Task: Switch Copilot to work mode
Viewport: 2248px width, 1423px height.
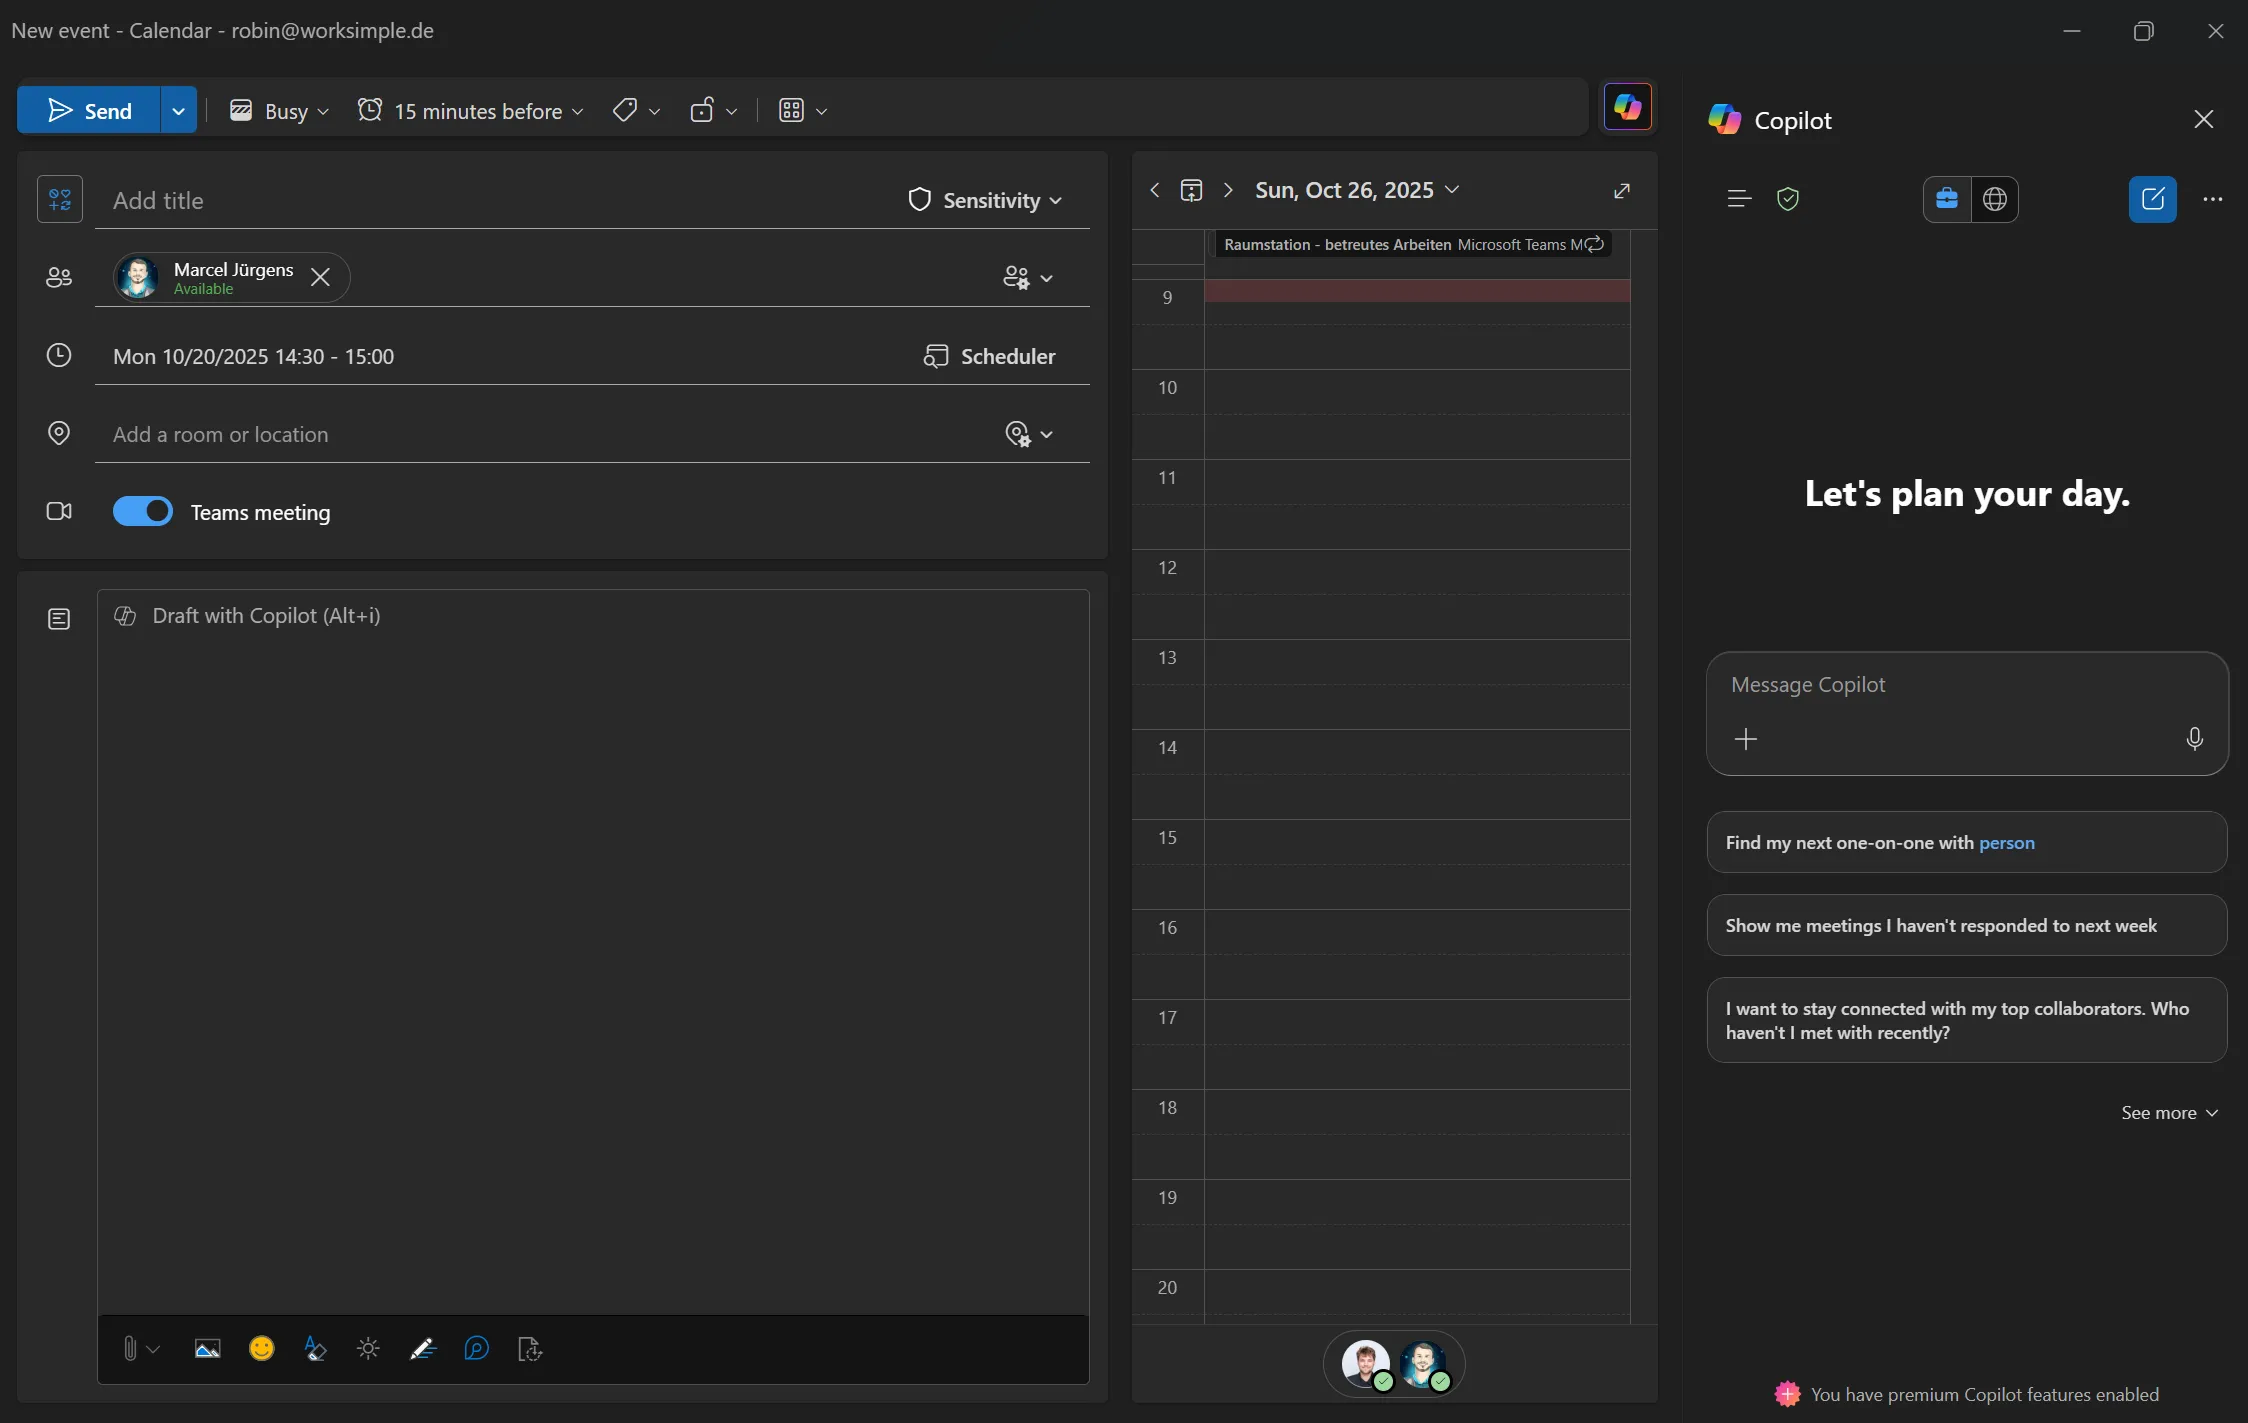Action: tap(1947, 199)
